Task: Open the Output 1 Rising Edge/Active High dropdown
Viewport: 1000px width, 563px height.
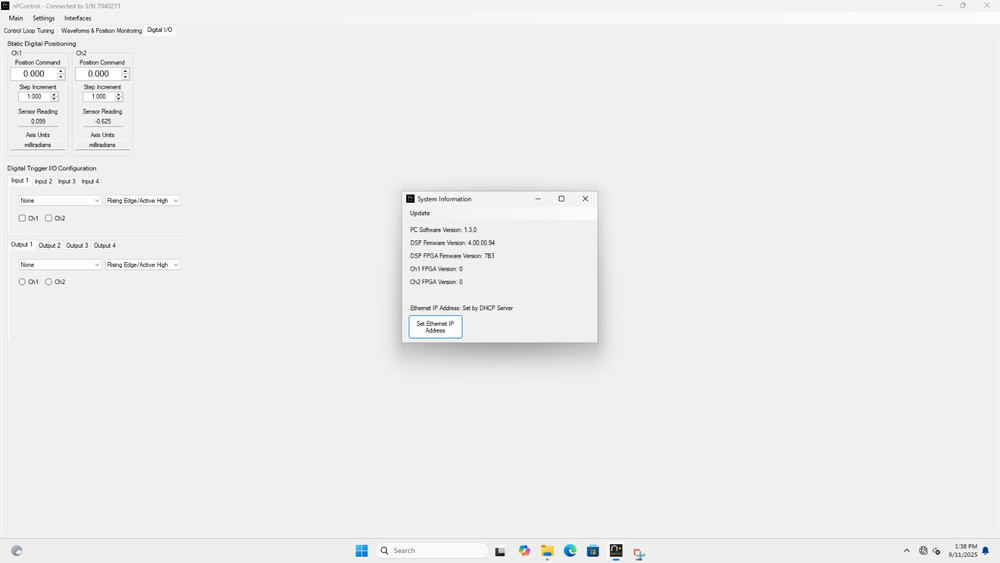Action: point(142,265)
